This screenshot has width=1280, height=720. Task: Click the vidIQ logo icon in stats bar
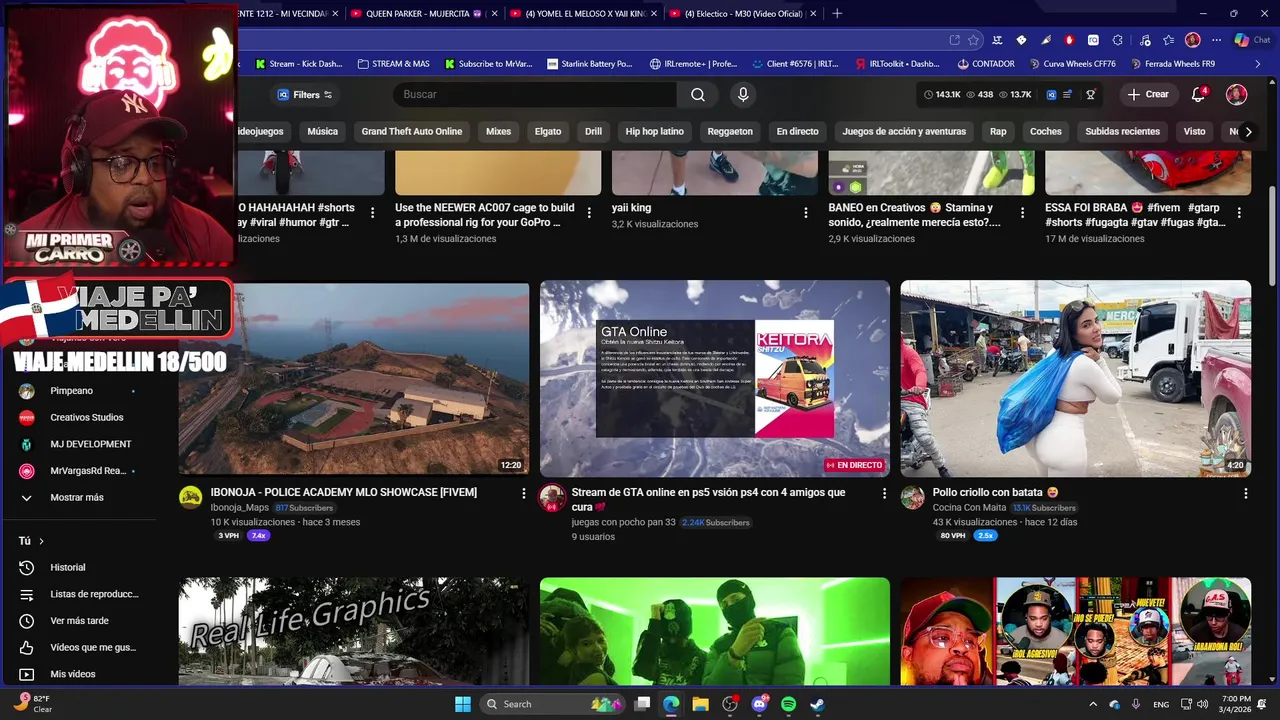pos(1052,94)
